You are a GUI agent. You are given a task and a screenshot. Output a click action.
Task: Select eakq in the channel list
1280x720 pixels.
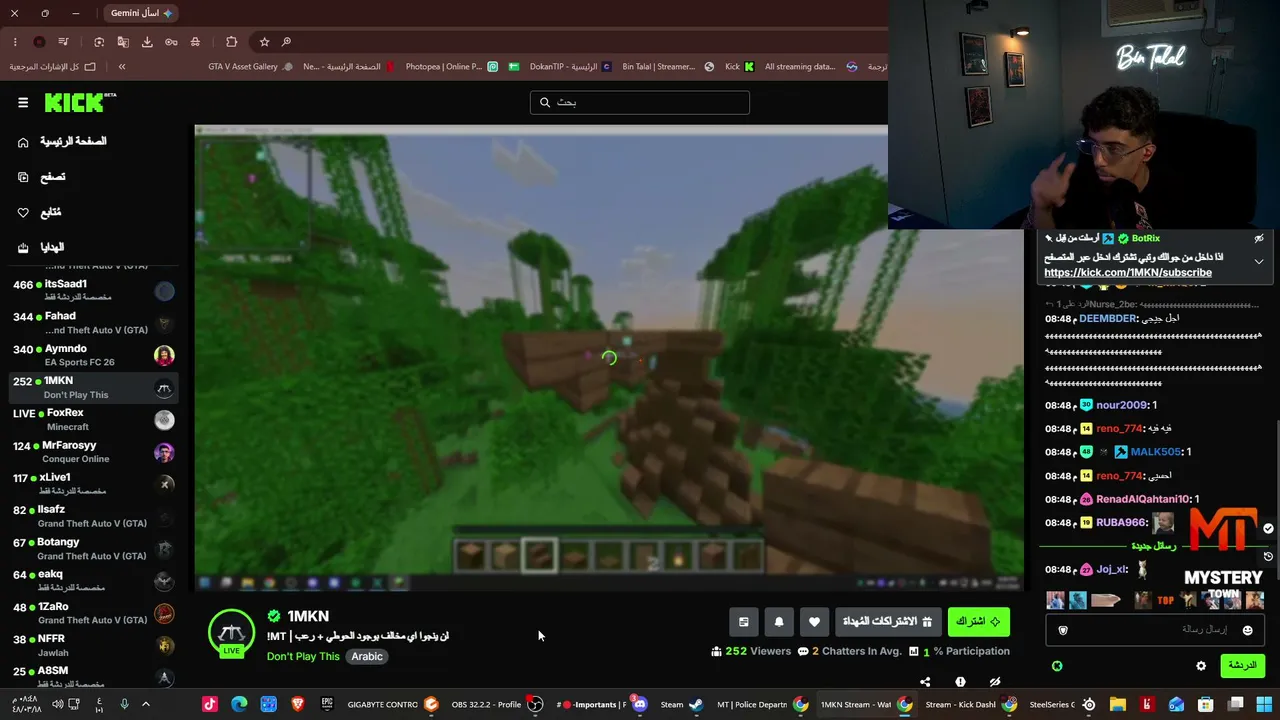tap(93, 581)
